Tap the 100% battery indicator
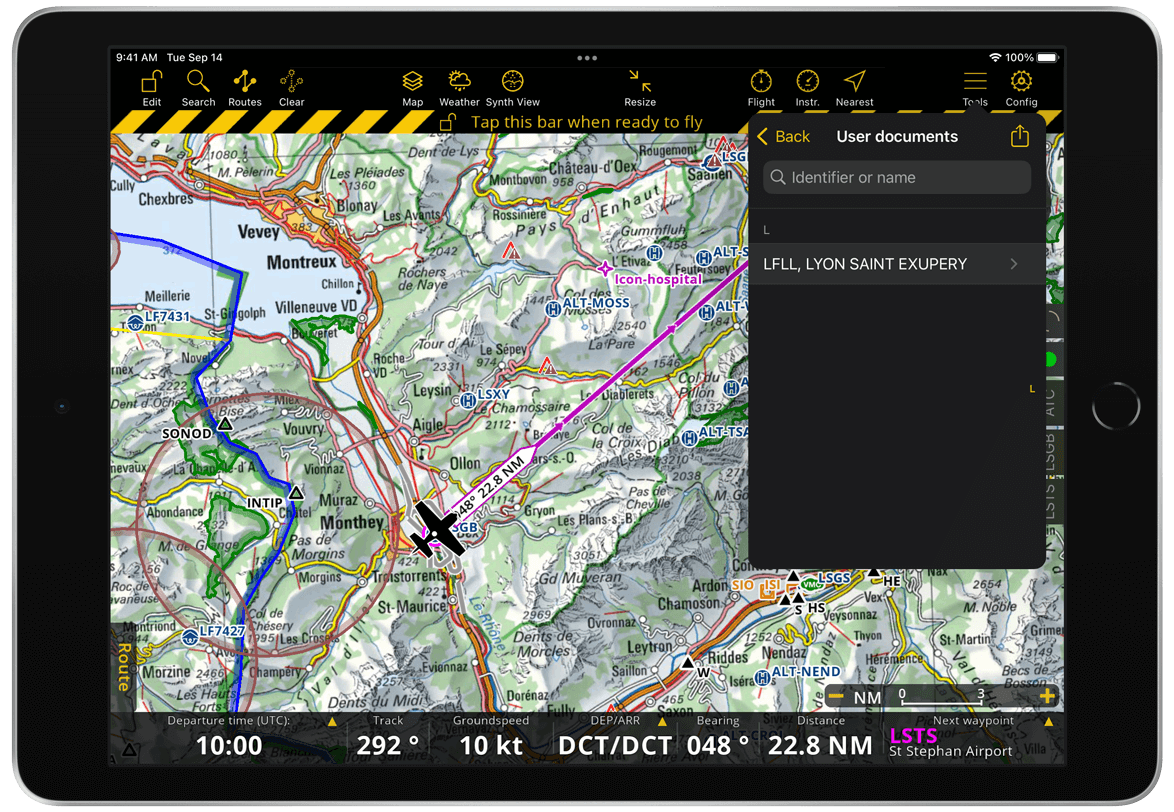This screenshot has width=1174, height=812. 1032,58
